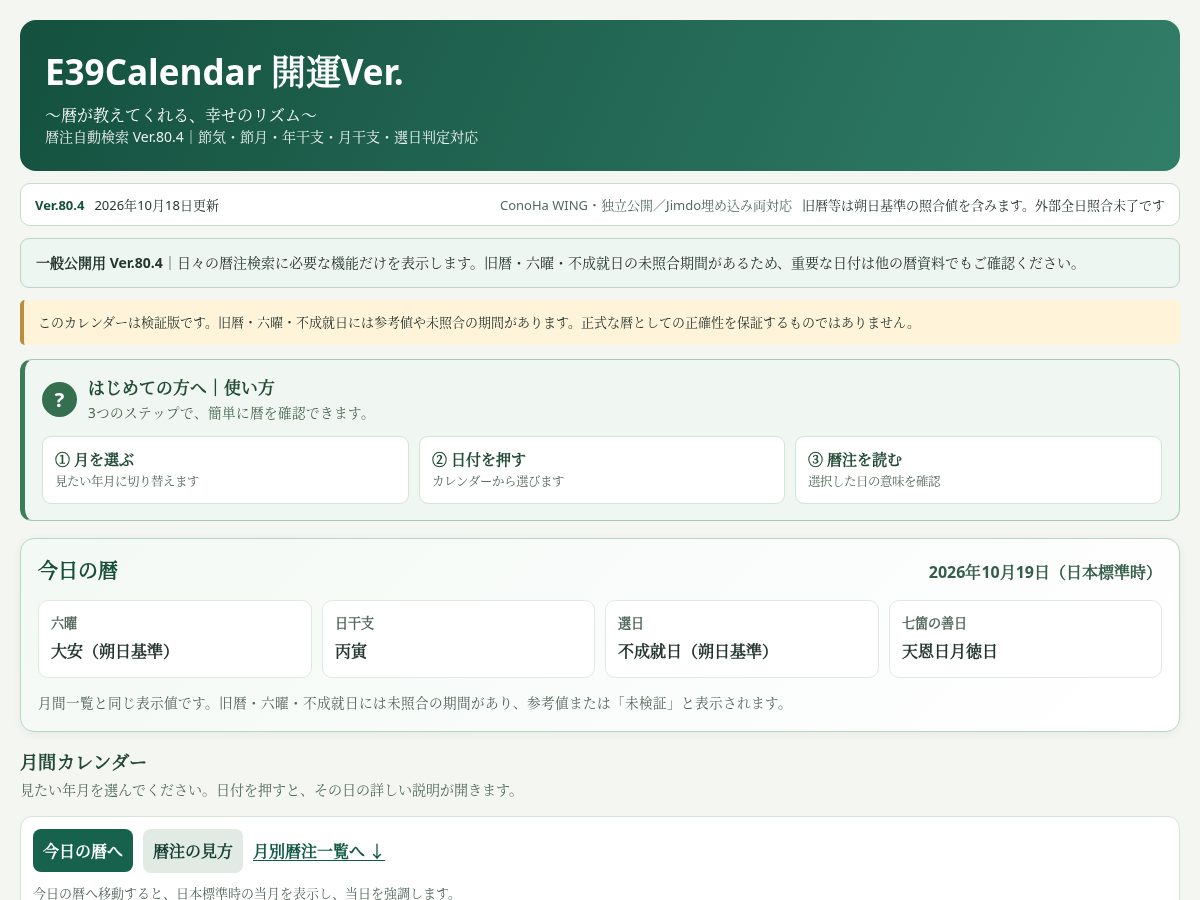Click the 2026年10月18日更新 date text
This screenshot has width=1200, height=900.
click(156, 206)
